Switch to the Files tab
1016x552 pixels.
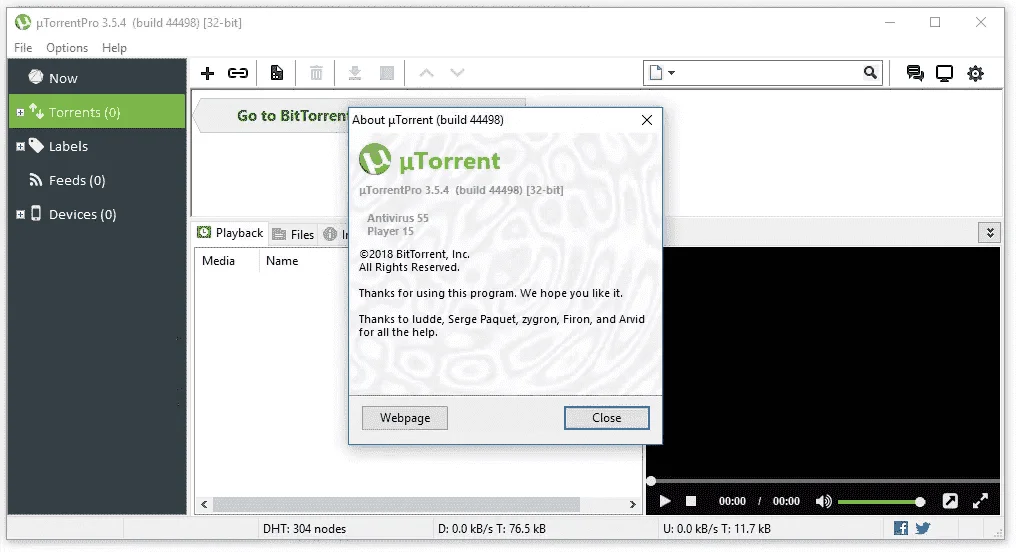(x=294, y=235)
